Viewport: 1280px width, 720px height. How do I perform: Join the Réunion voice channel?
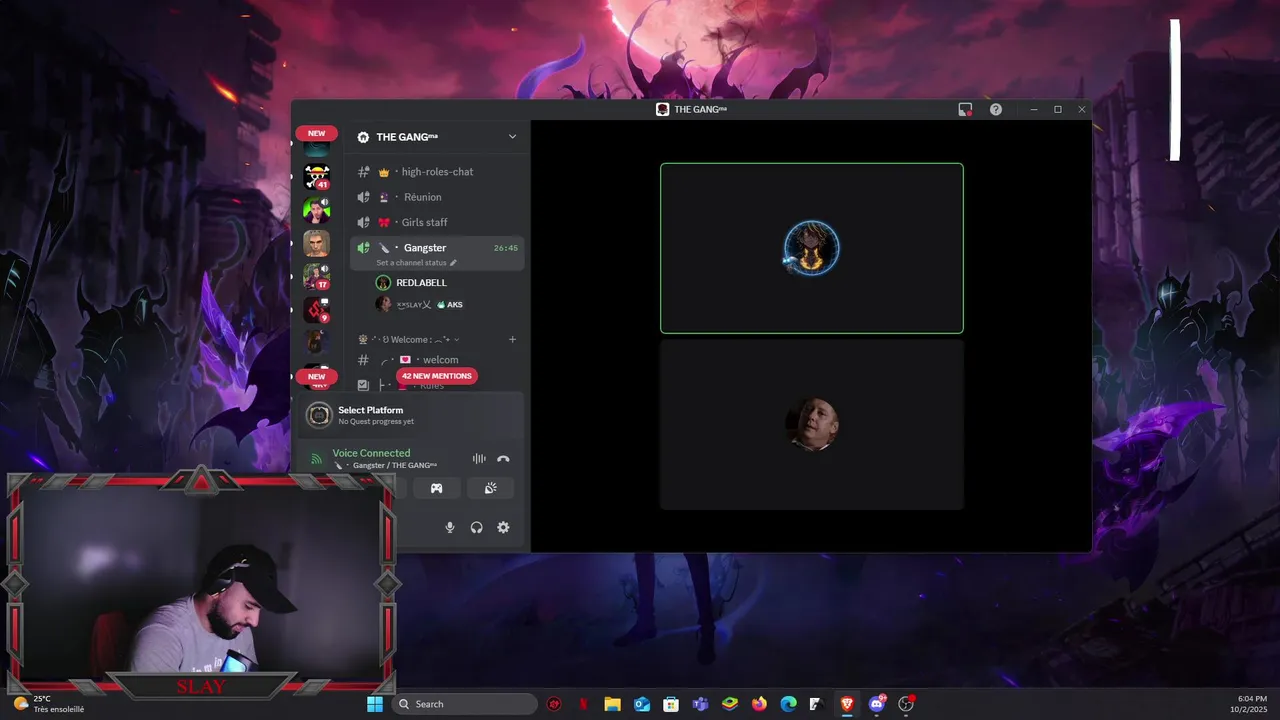tap(437, 197)
